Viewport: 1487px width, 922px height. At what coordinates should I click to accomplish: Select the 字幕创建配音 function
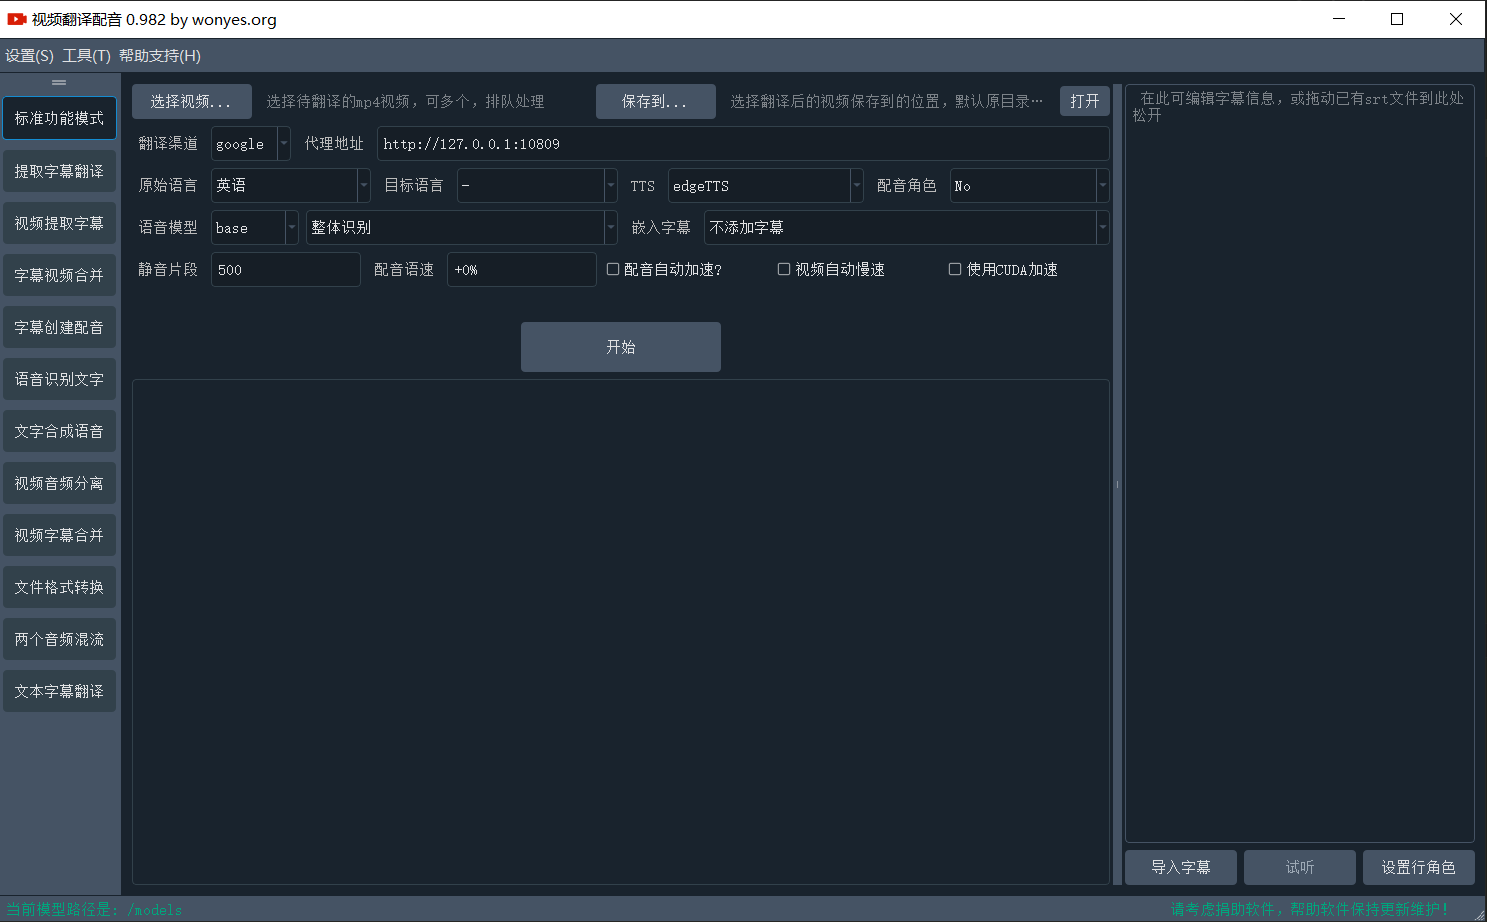59,327
